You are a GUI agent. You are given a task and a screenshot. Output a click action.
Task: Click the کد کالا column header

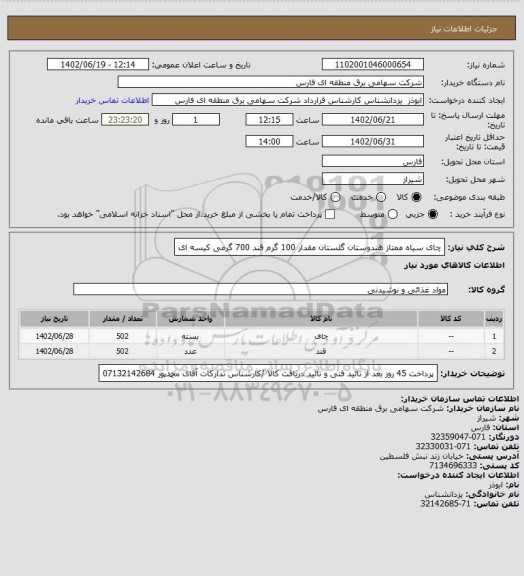(x=451, y=318)
